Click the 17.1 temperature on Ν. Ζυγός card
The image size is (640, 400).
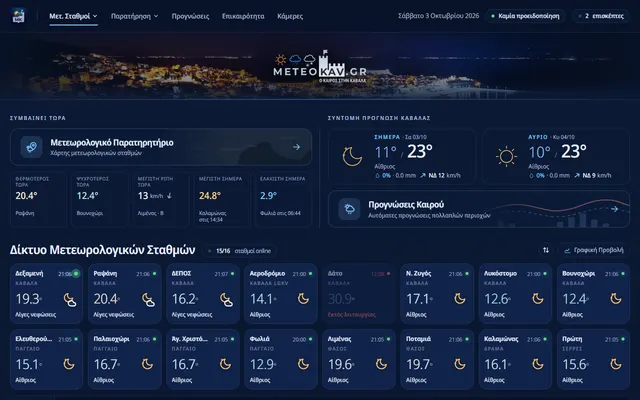pyautogui.click(x=418, y=299)
